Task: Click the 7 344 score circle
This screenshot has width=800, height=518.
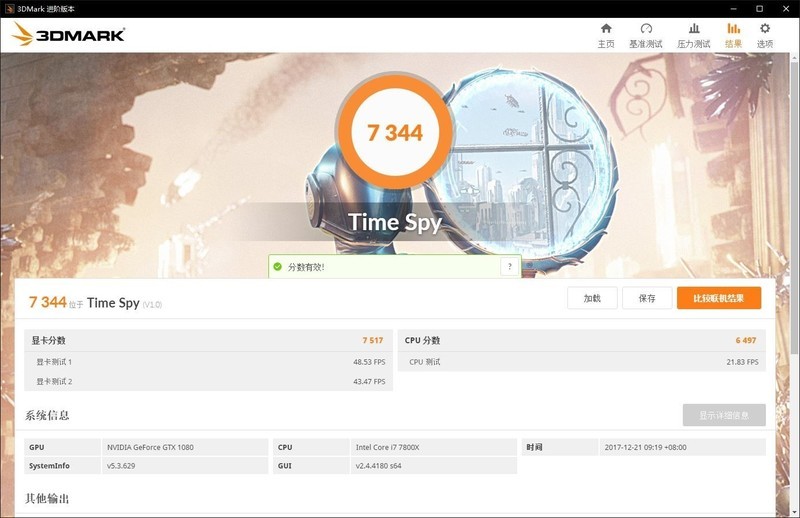Action: (x=395, y=132)
